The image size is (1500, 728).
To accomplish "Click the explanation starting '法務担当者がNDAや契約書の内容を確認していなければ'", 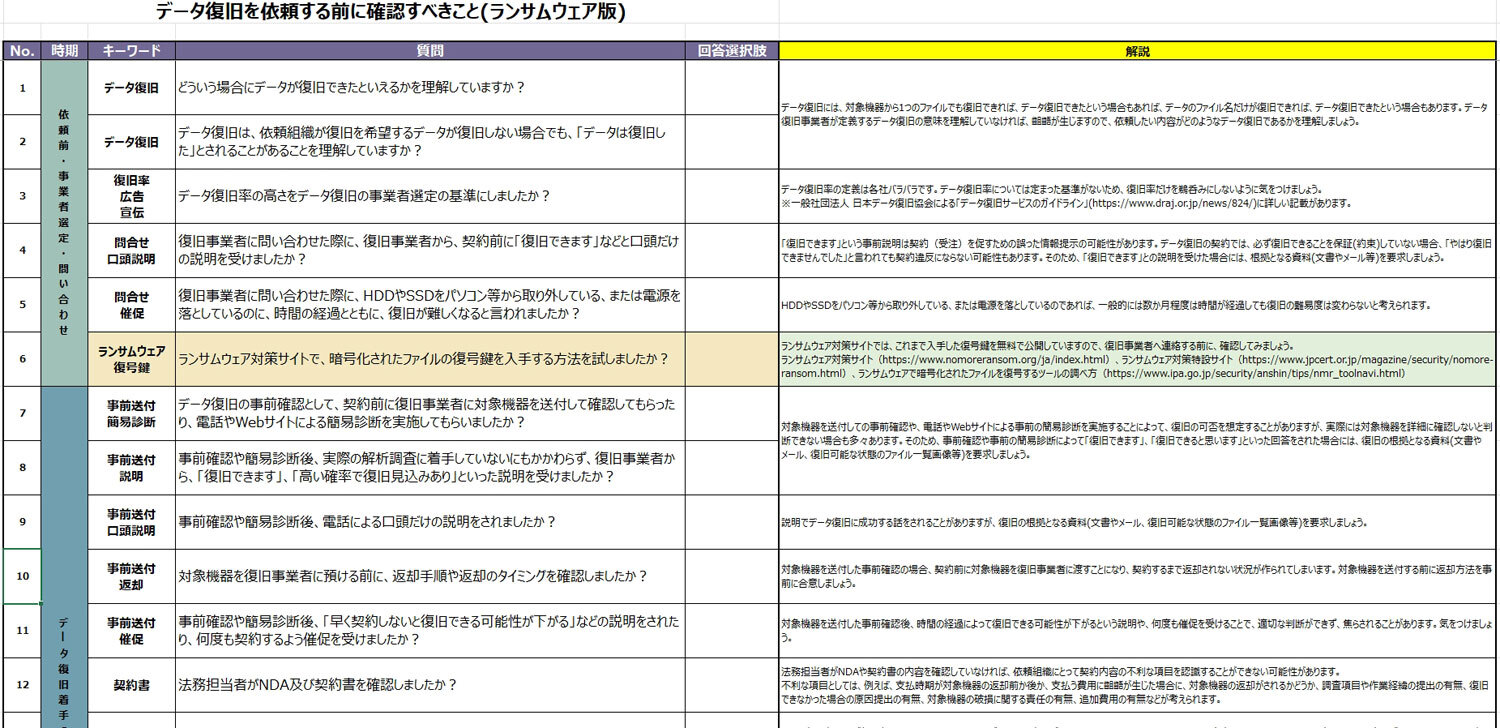I will tap(1139, 685).
